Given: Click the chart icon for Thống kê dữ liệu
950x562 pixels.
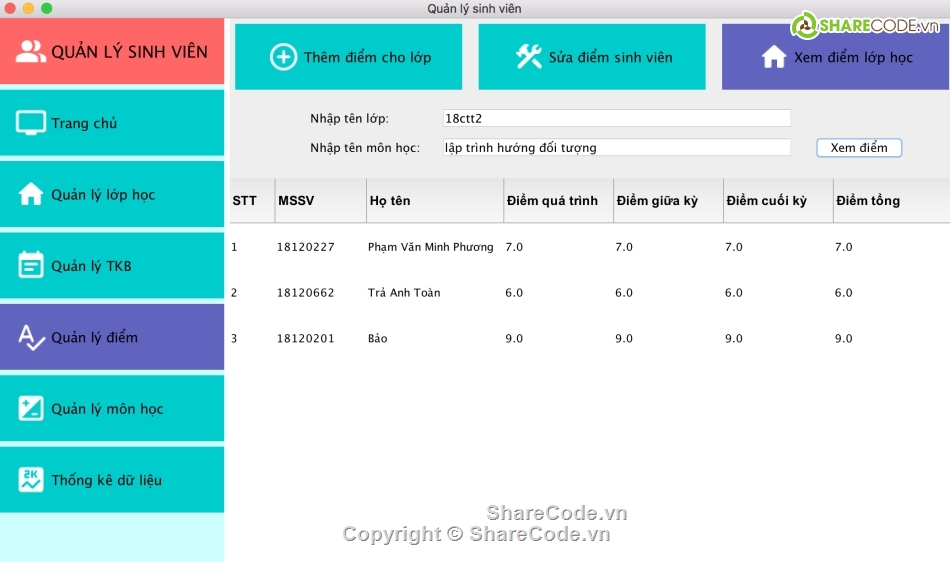Looking at the screenshot, I should click(31, 480).
